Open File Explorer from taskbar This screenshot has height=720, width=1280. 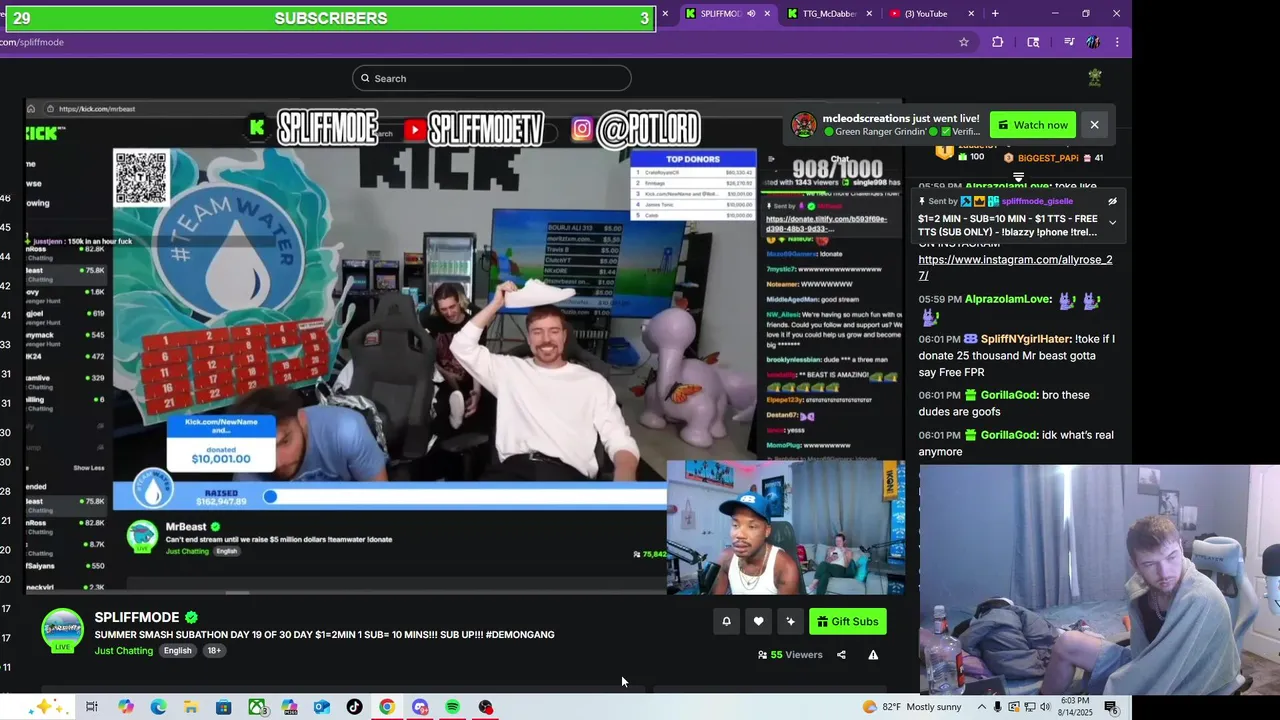[x=190, y=707]
